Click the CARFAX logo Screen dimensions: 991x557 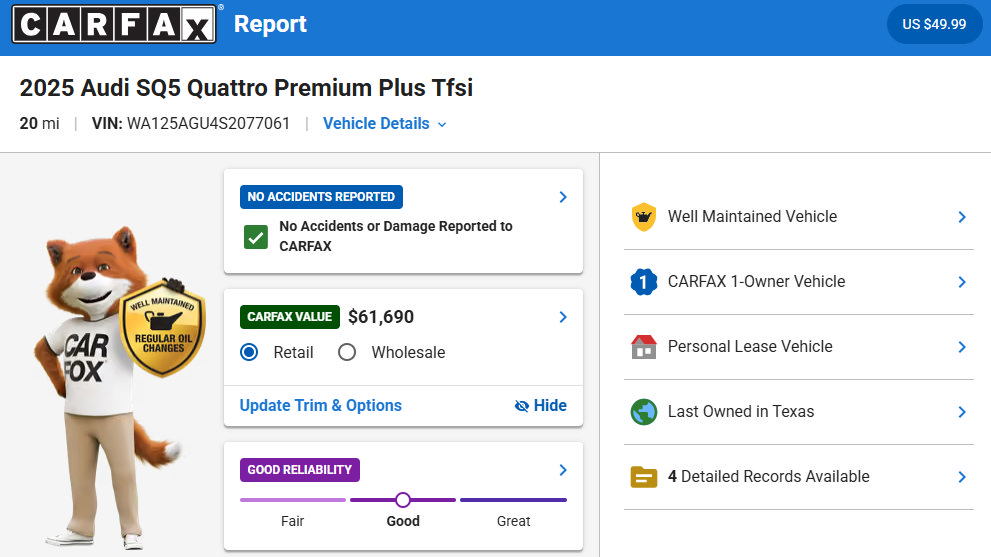pyautogui.click(x=114, y=24)
